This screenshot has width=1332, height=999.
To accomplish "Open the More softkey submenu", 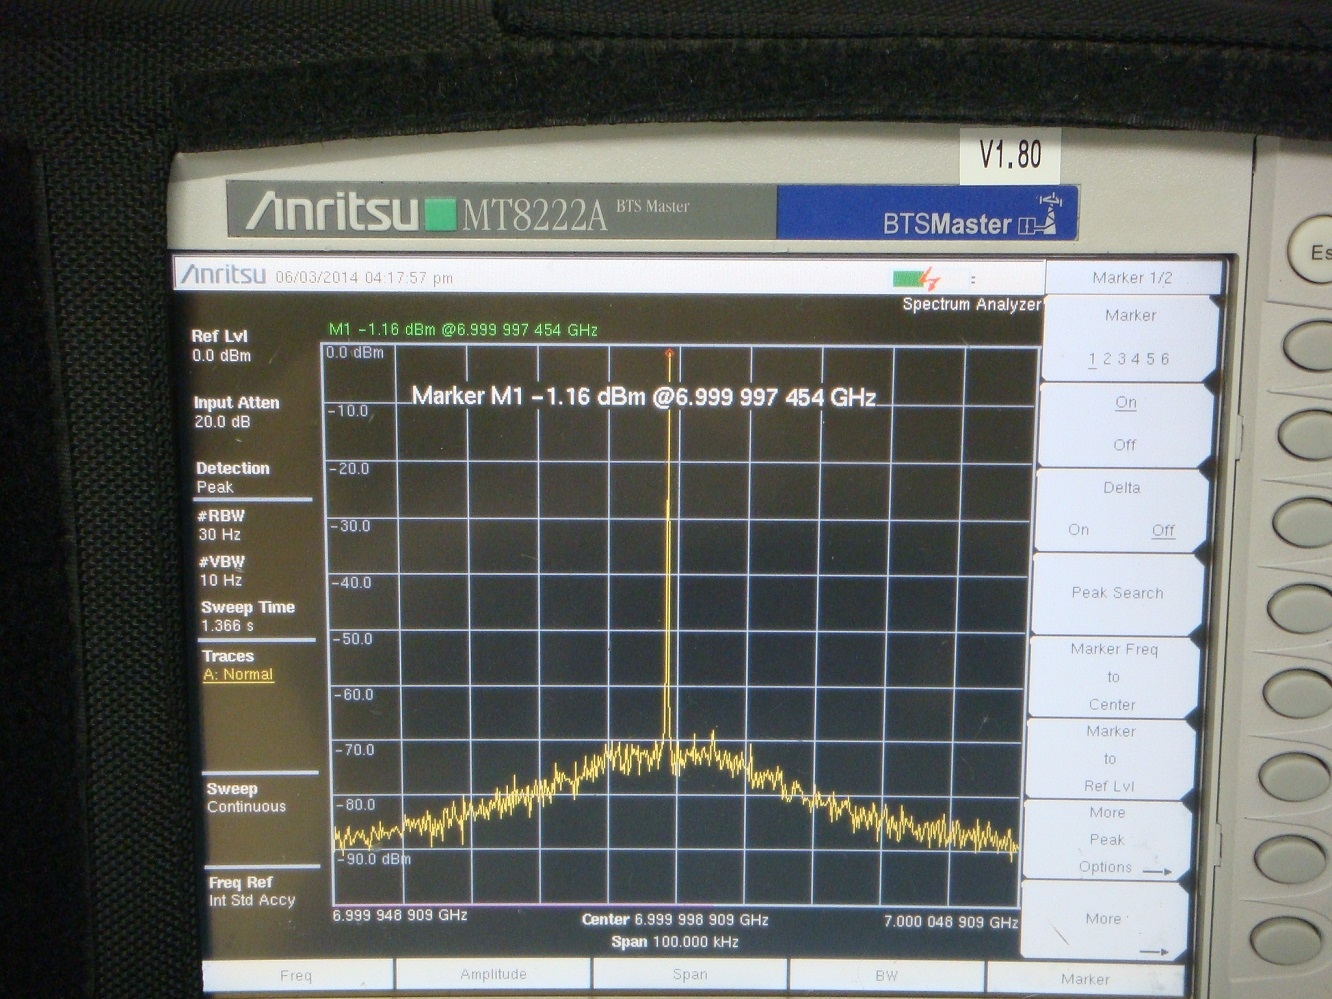I will pos(1104,921).
